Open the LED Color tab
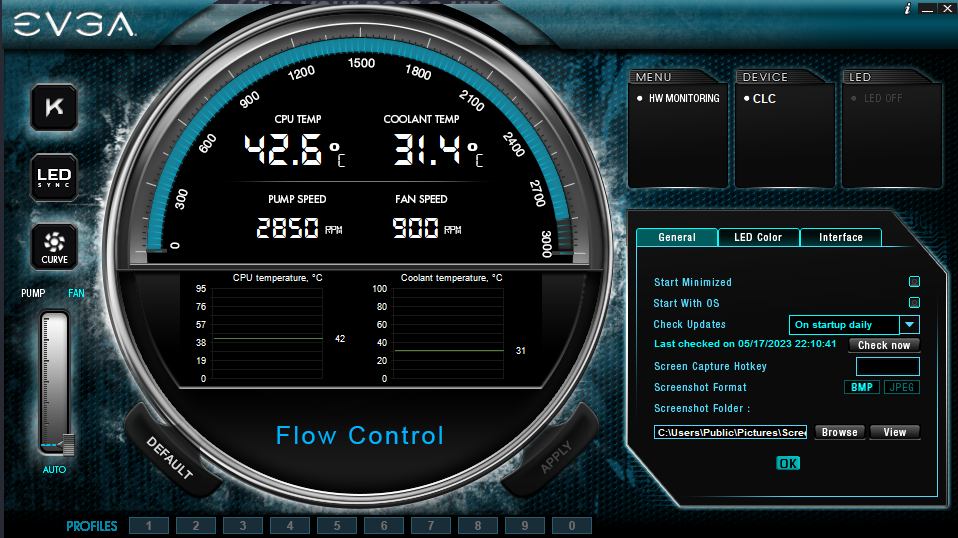 (x=758, y=238)
